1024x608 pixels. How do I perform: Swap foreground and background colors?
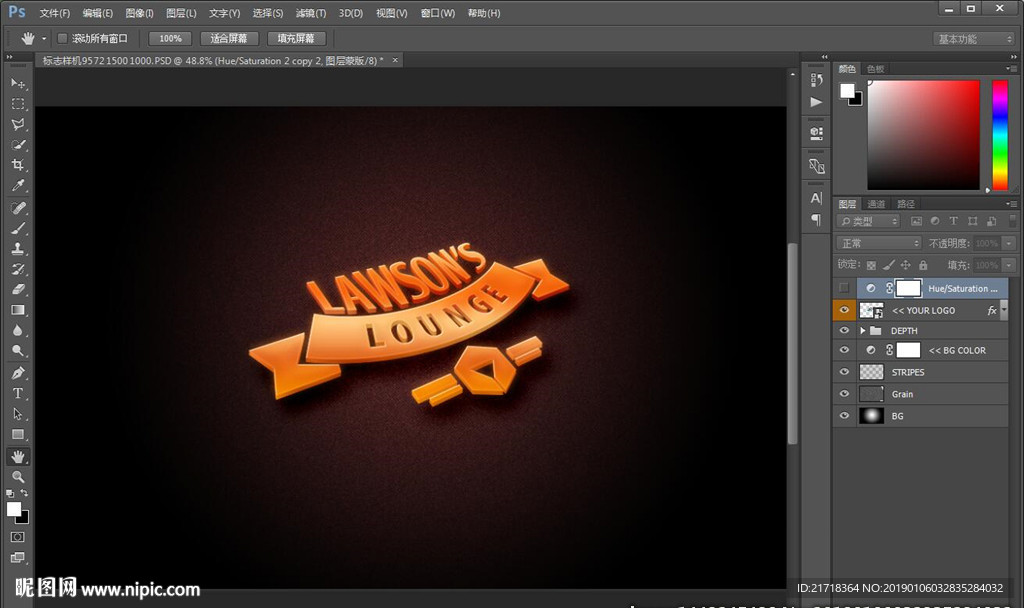tap(24, 493)
